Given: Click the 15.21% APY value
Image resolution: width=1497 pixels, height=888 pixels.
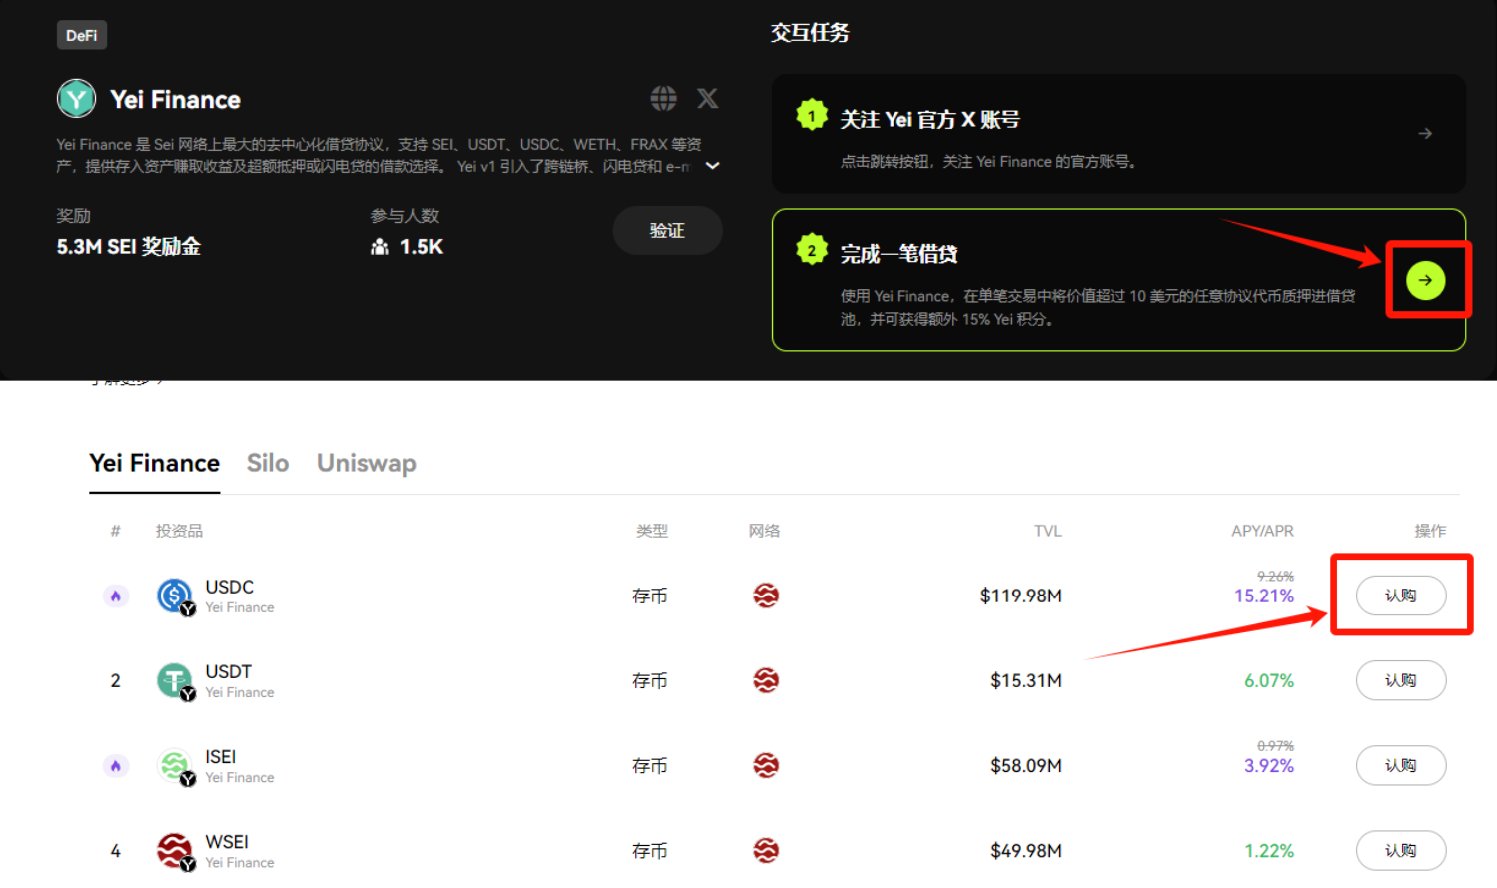Looking at the screenshot, I should click(1263, 596).
